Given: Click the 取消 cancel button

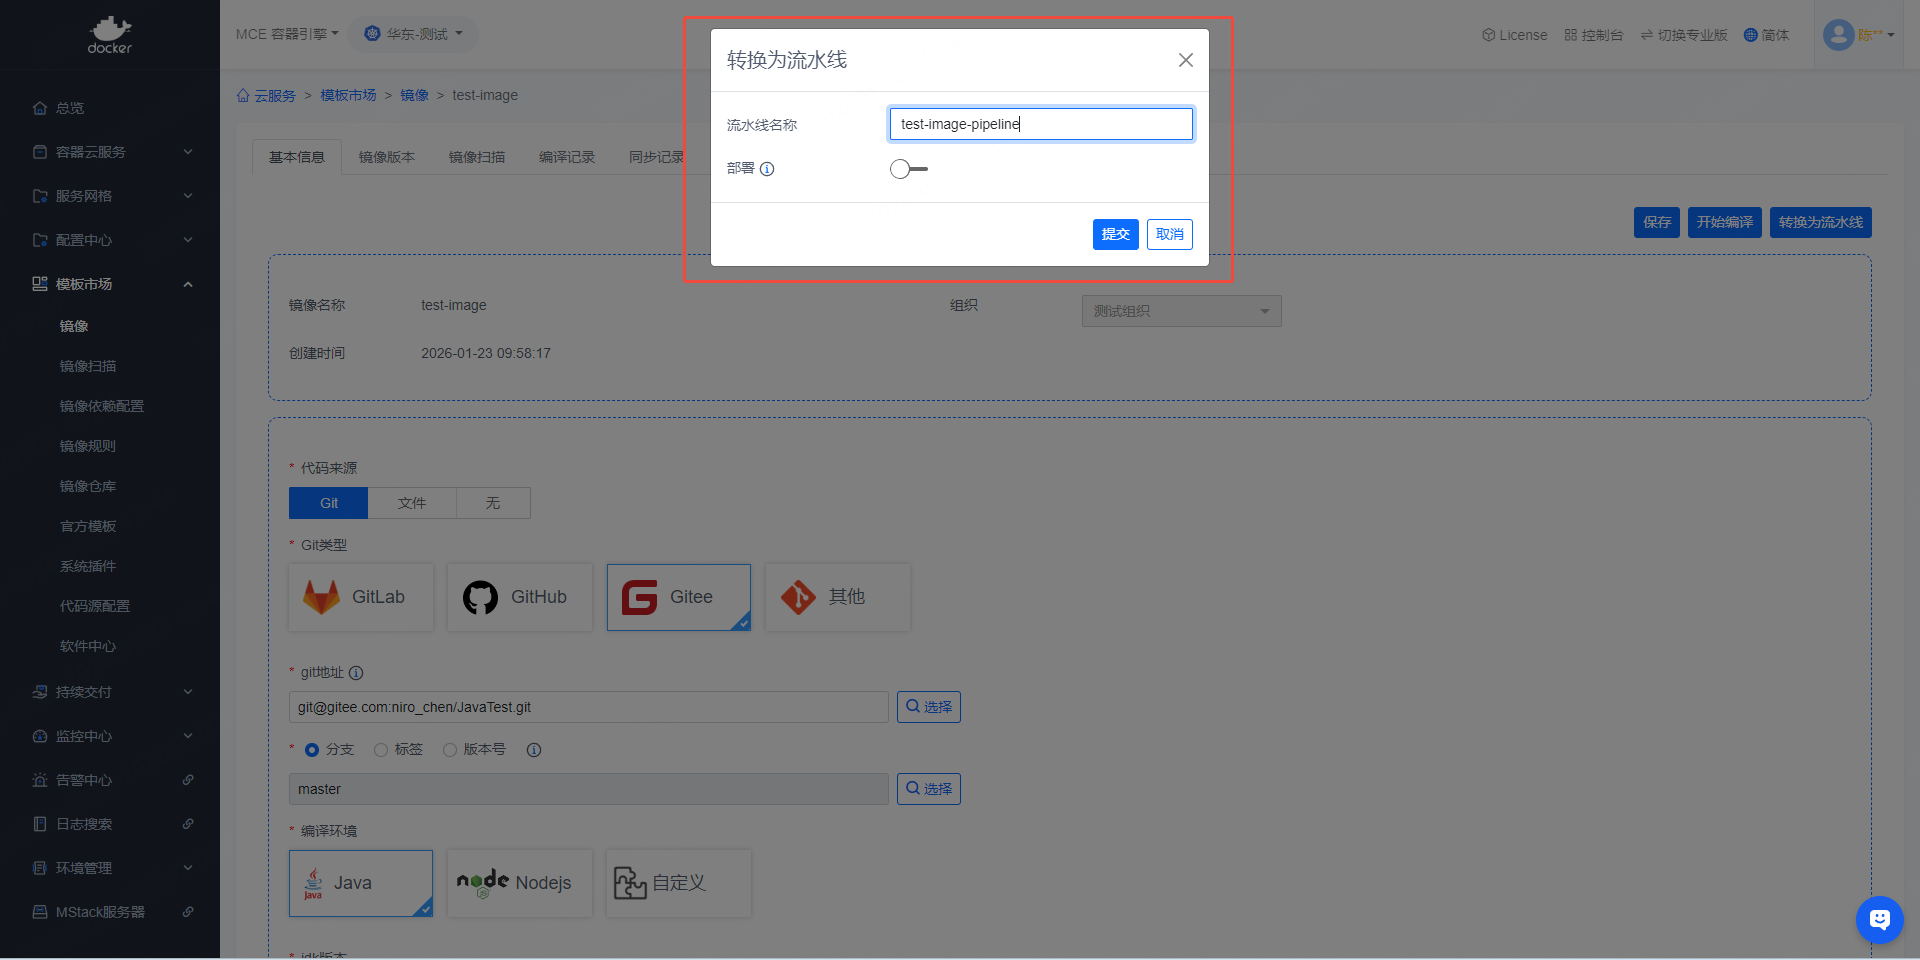Looking at the screenshot, I should (x=1169, y=234).
